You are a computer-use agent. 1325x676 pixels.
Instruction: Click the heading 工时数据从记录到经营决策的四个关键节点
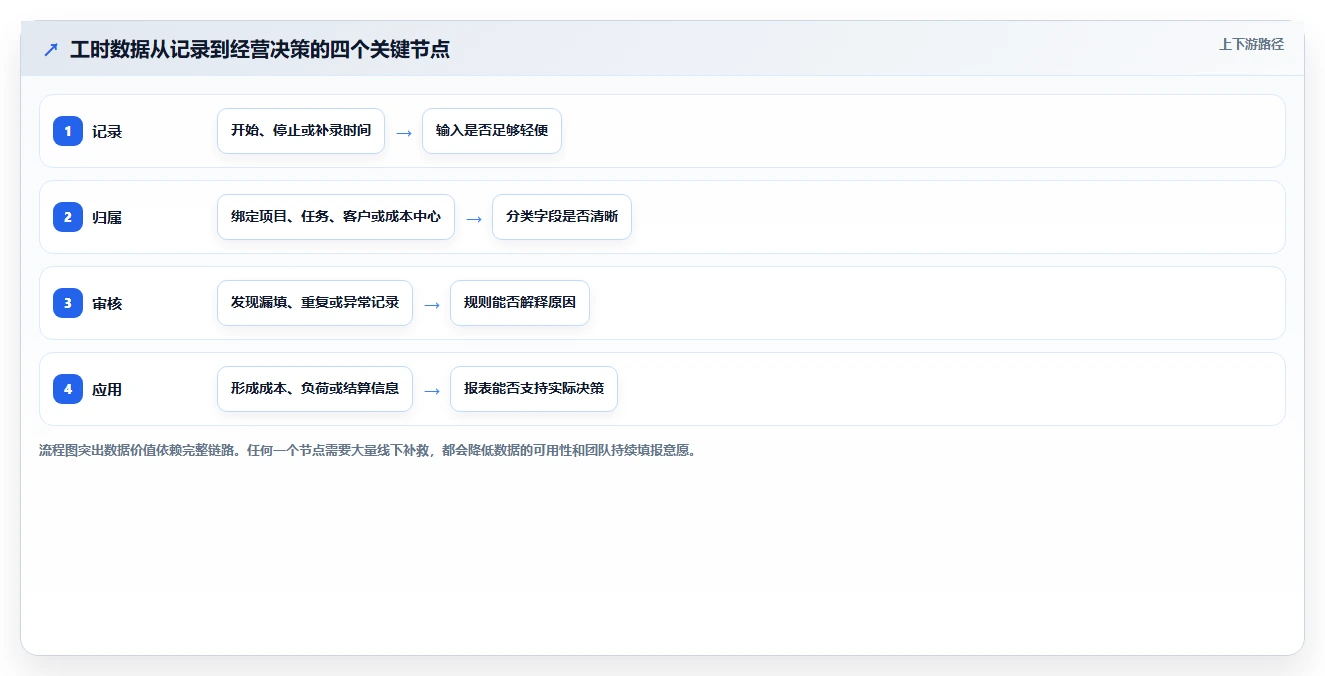pos(260,49)
